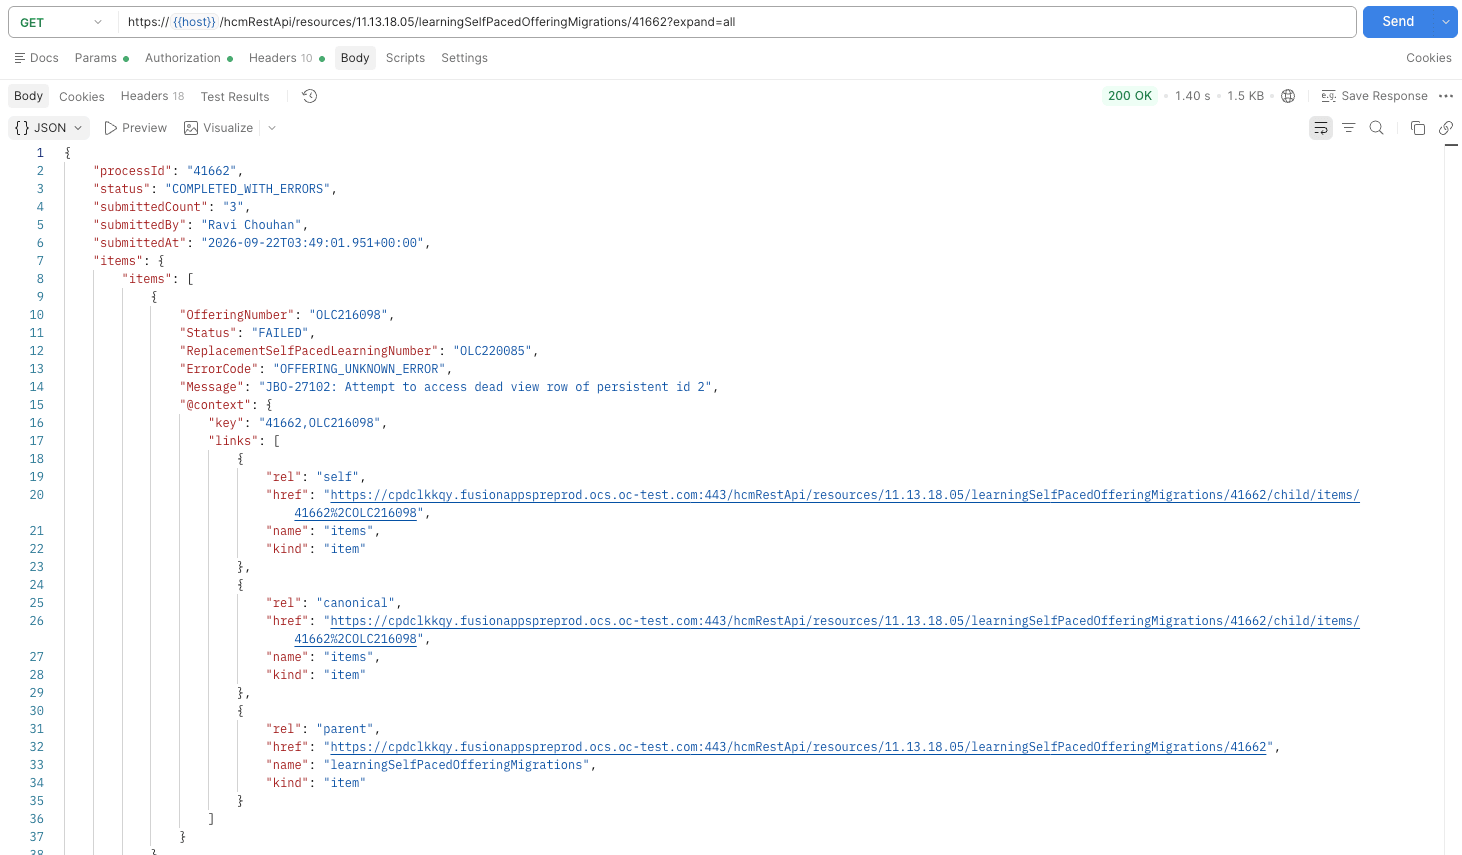Click the 1.5 KB response size
The width and height of the screenshot is (1462, 855).
pyautogui.click(x=1245, y=96)
